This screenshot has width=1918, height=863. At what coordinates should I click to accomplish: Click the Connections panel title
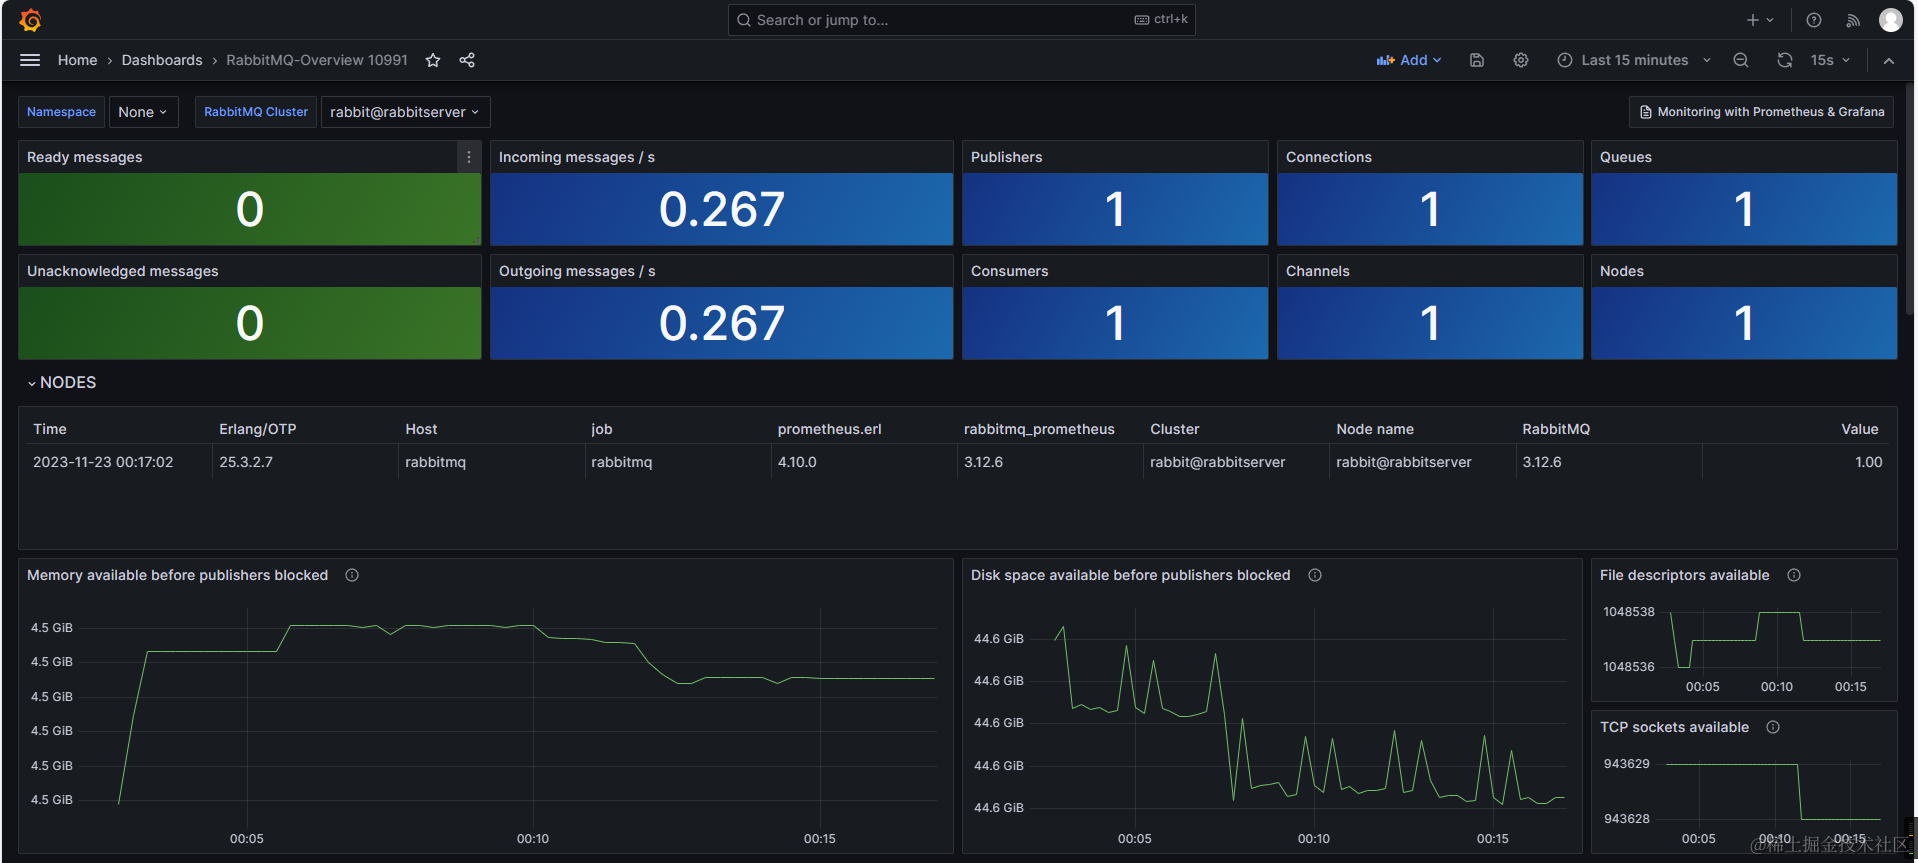pos(1329,157)
